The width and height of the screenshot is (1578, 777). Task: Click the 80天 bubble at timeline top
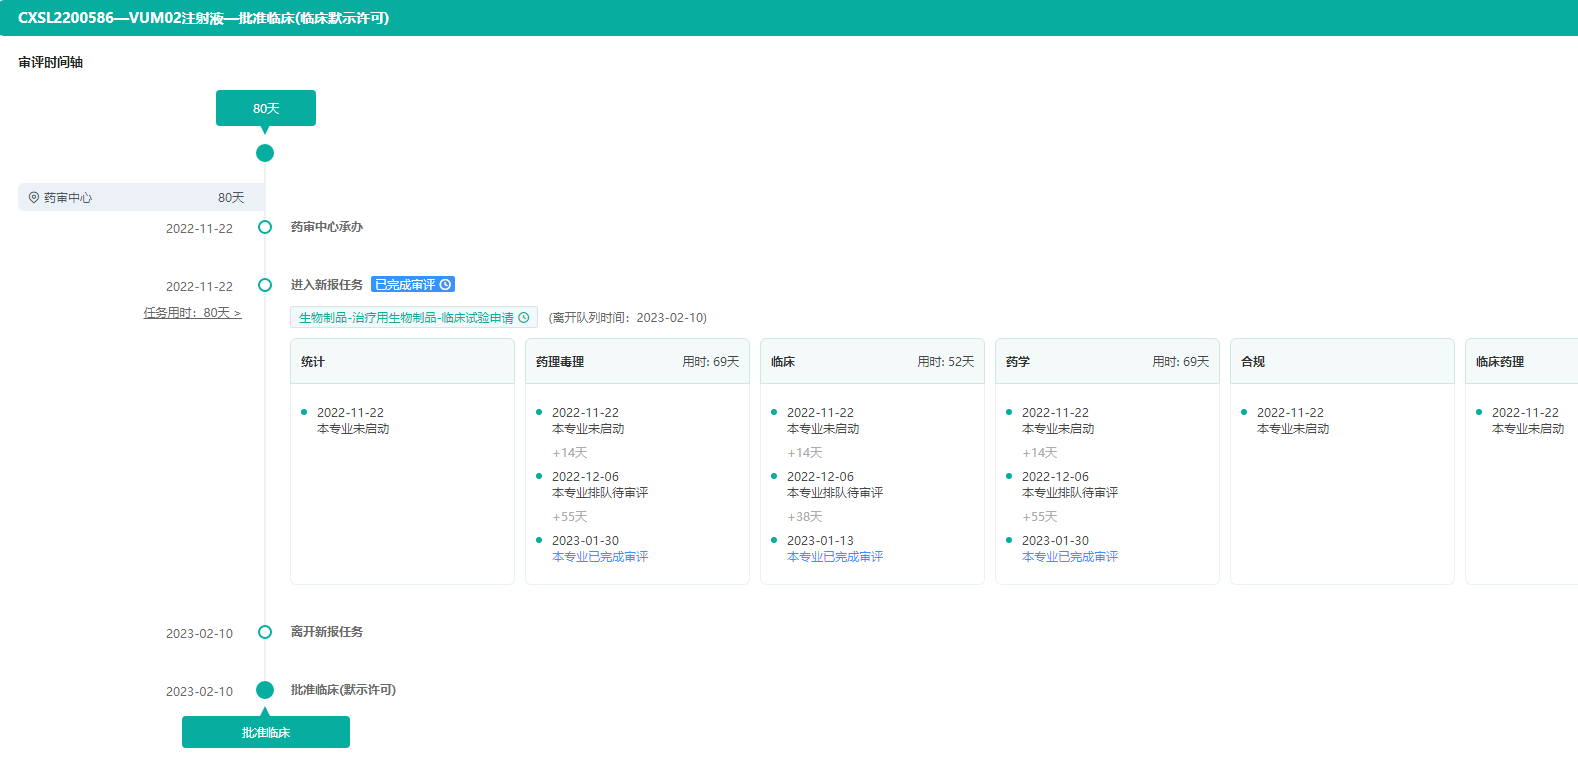[266, 108]
